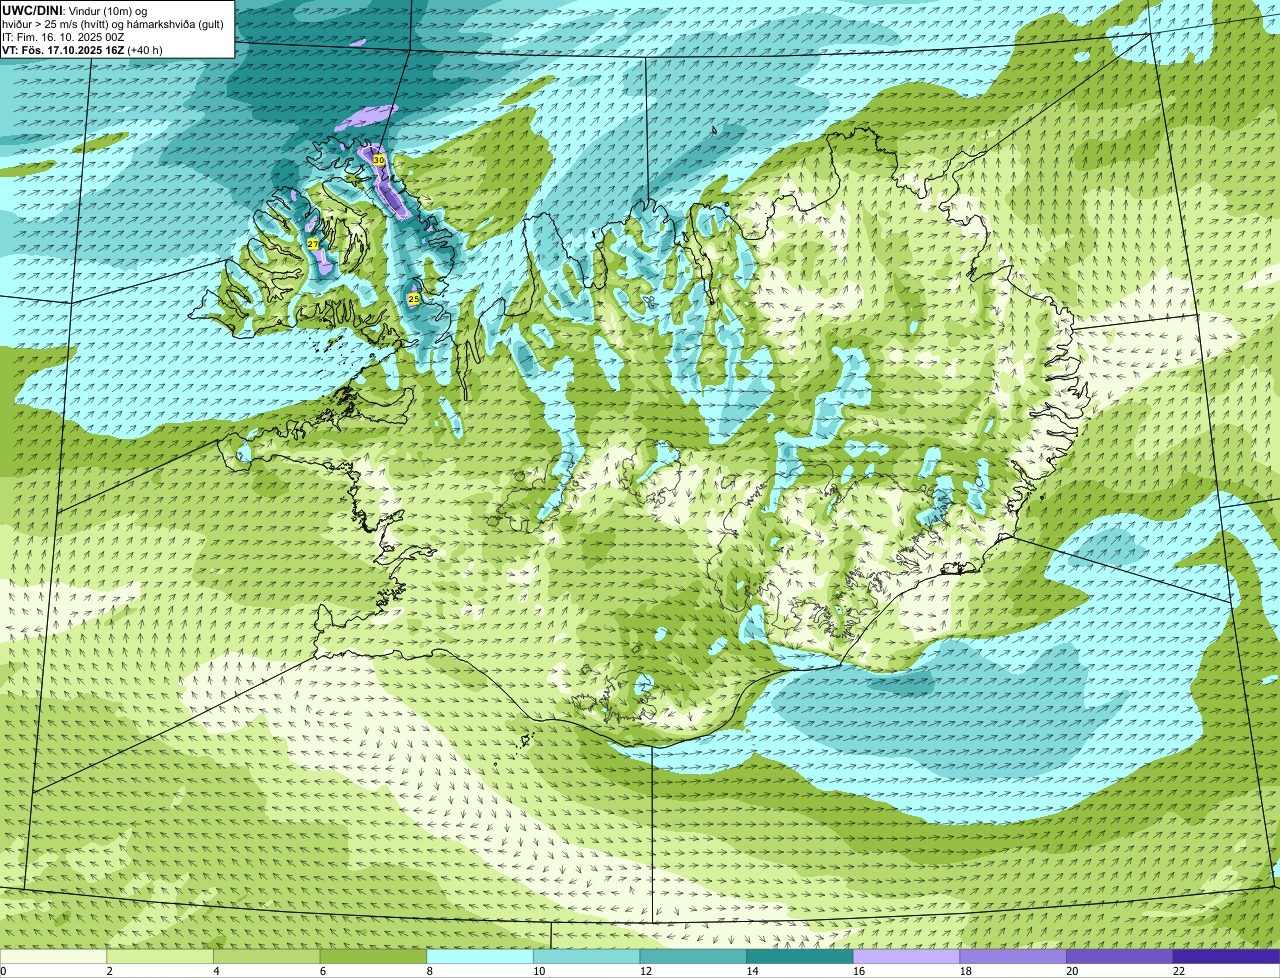Select the 8–10 m/s light cyan legend swatch
The width and height of the screenshot is (1280, 978).
480,956
